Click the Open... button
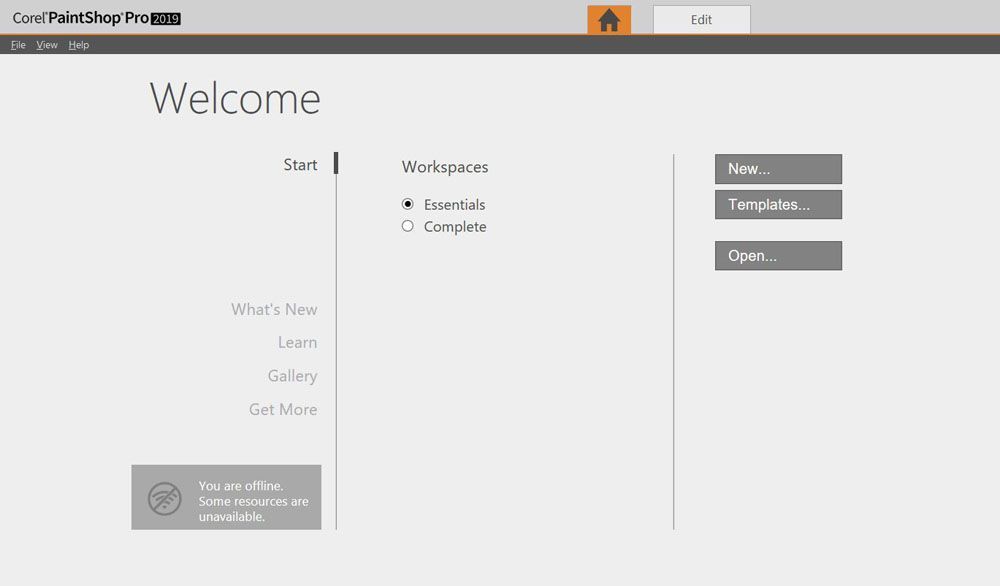Viewport: 1000px width, 586px height. pos(778,256)
